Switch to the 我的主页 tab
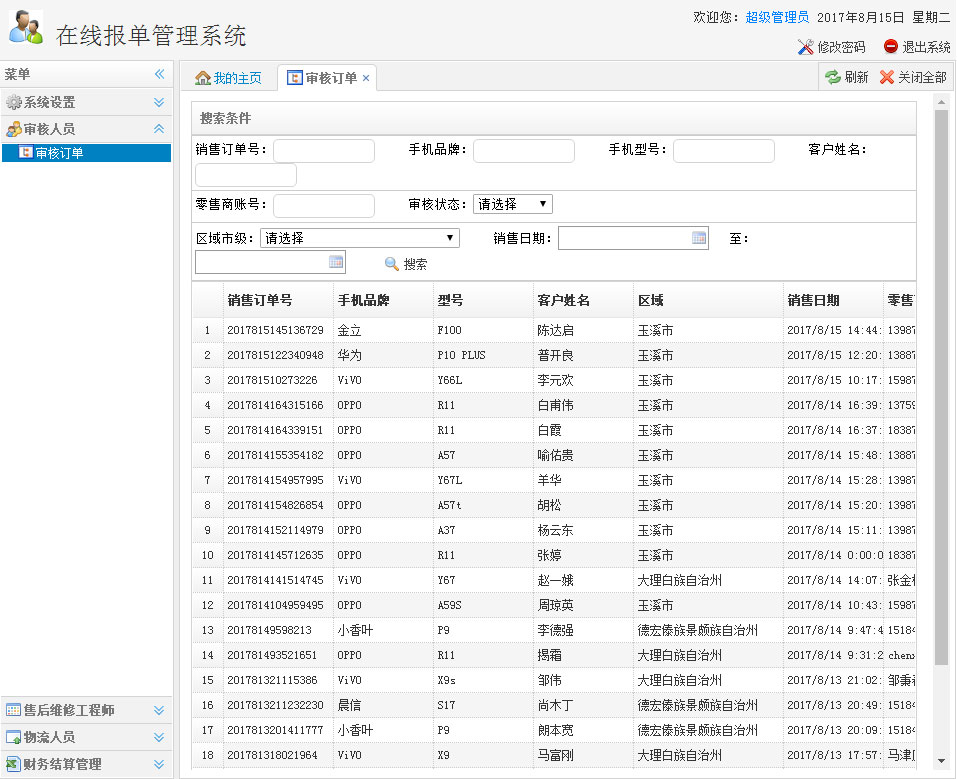The width and height of the screenshot is (957, 779). click(x=228, y=78)
